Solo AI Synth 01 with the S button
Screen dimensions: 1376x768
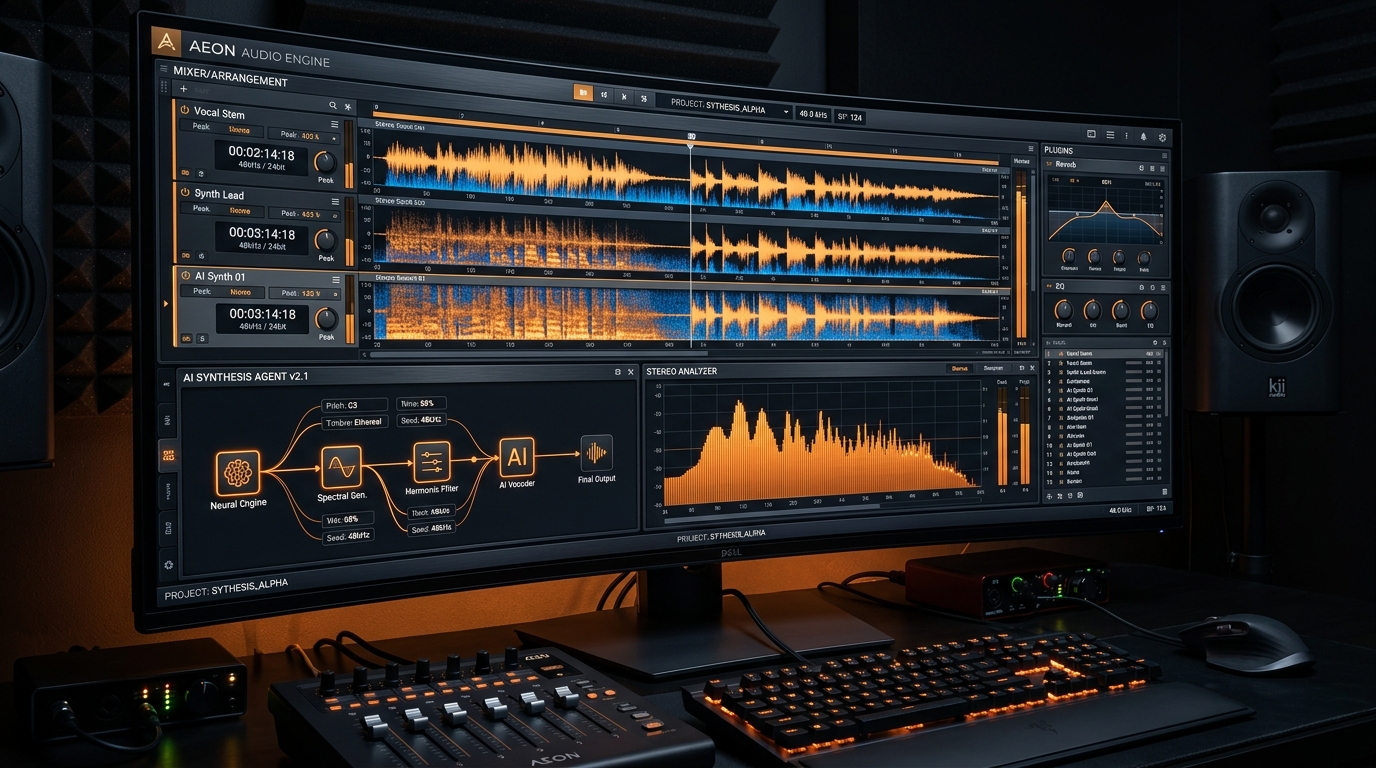point(201,339)
